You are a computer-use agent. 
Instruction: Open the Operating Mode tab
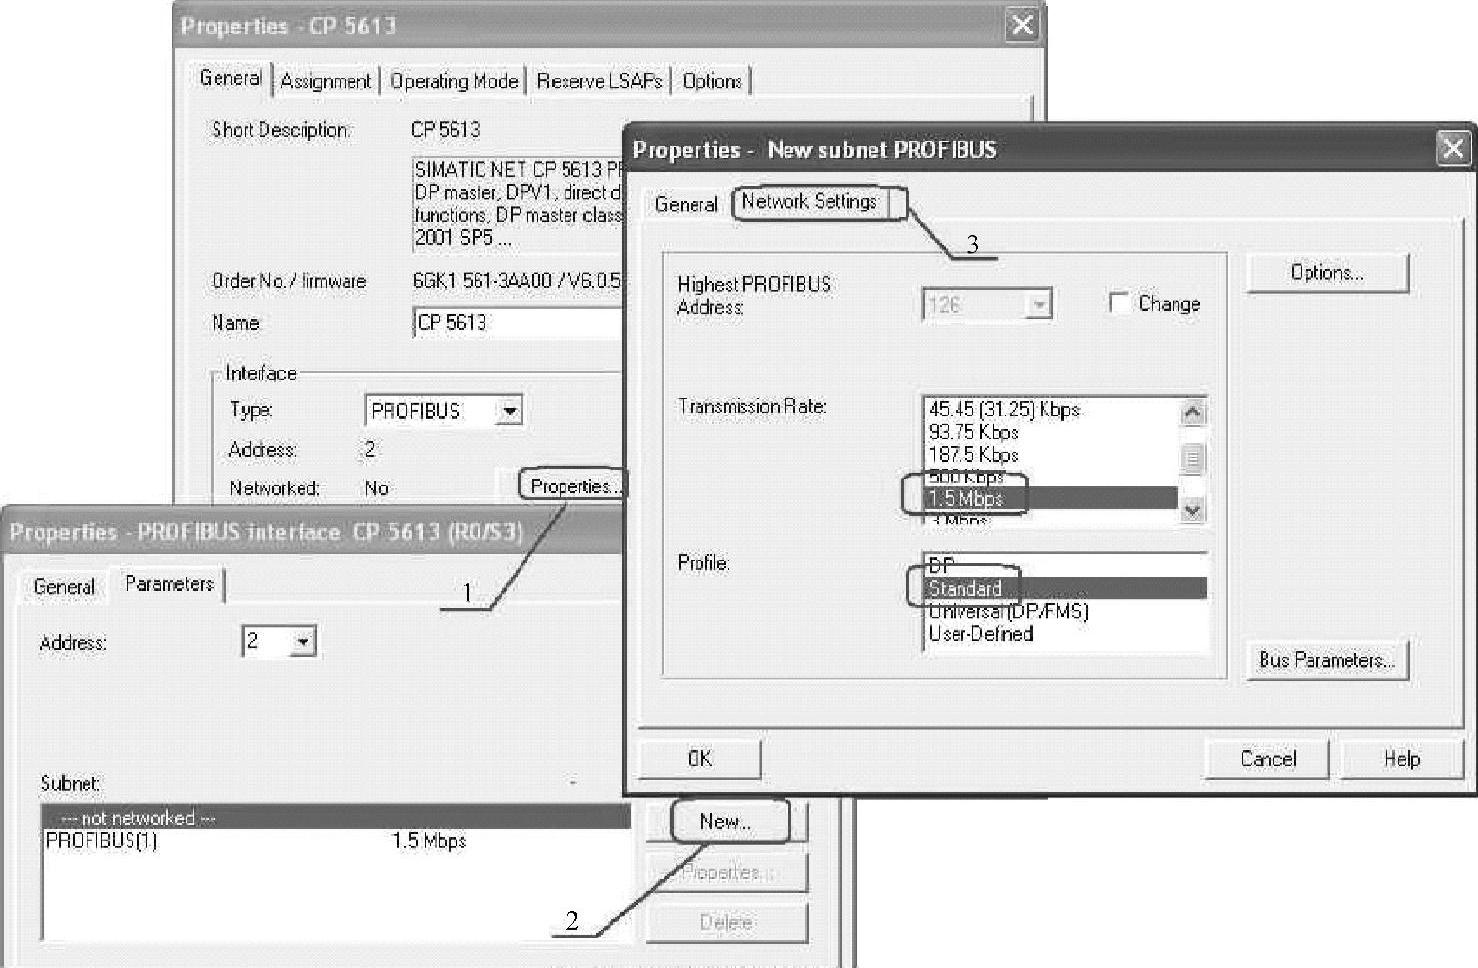(x=454, y=81)
